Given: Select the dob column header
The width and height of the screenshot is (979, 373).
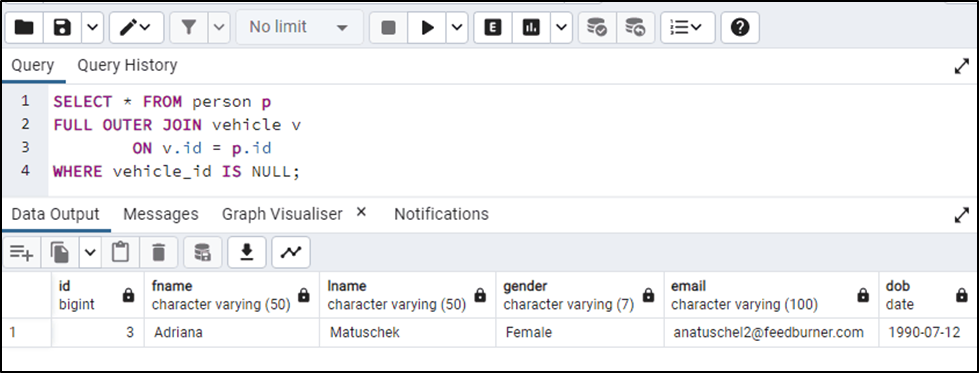Looking at the screenshot, I should coord(927,295).
